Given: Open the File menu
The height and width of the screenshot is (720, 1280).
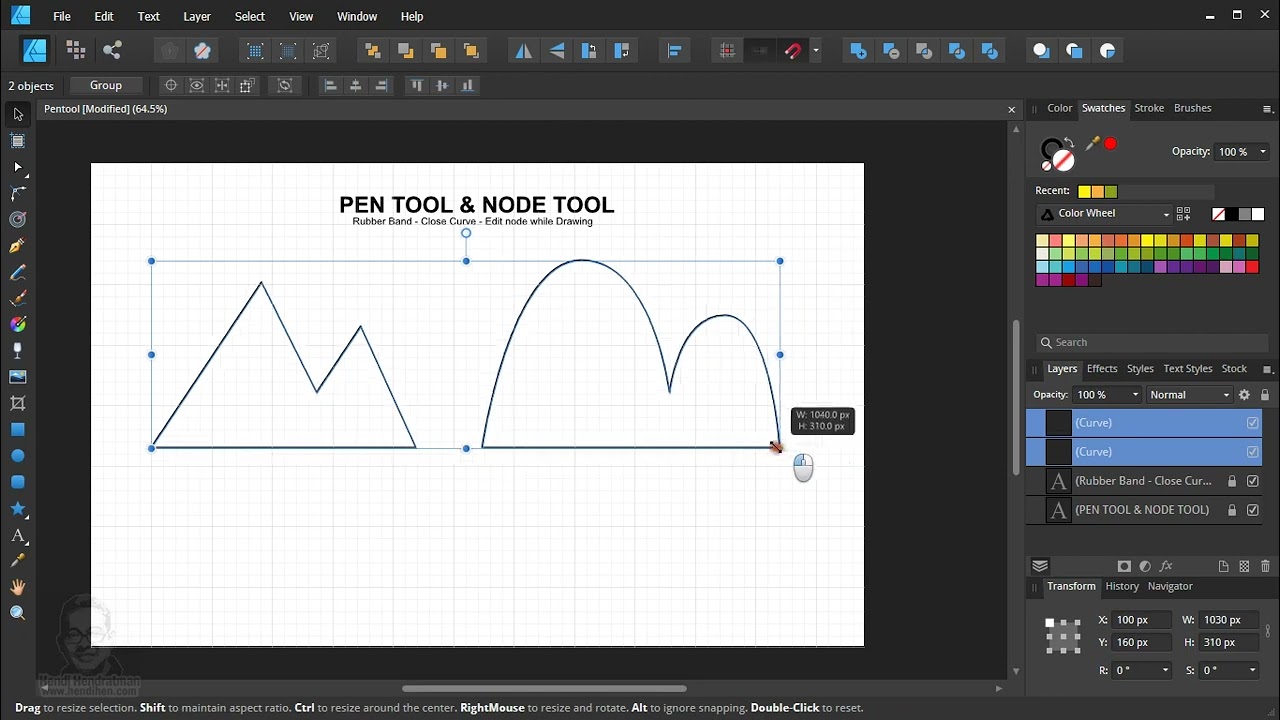Looking at the screenshot, I should click(62, 16).
